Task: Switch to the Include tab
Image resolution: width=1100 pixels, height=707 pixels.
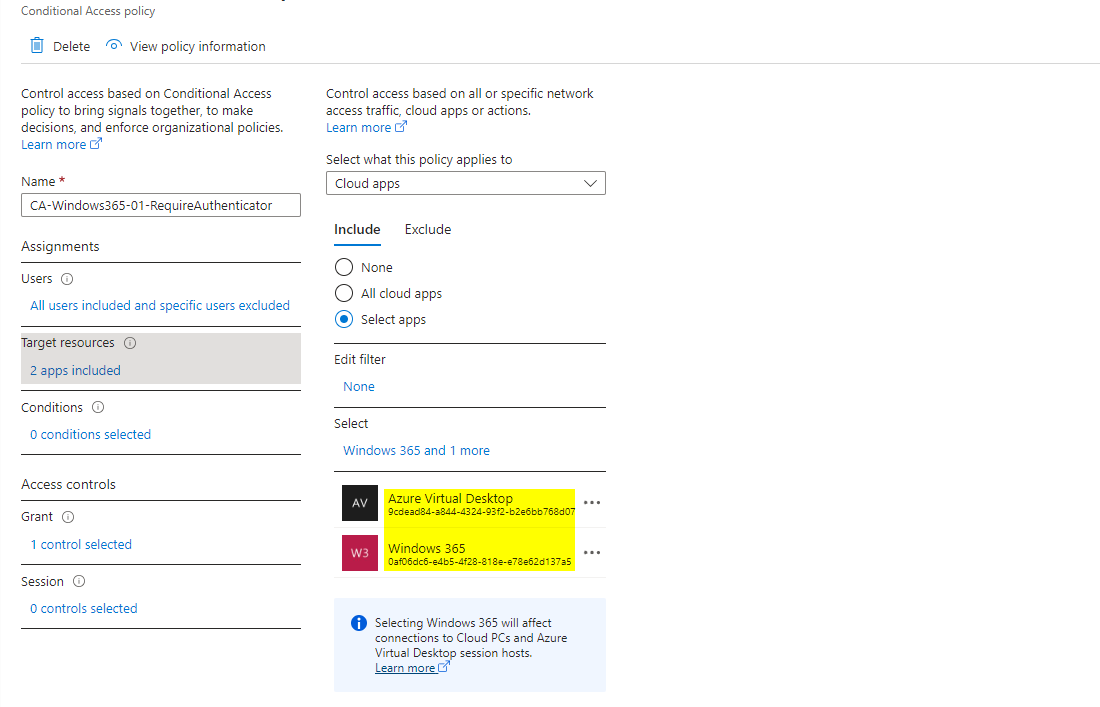Action: tap(357, 229)
